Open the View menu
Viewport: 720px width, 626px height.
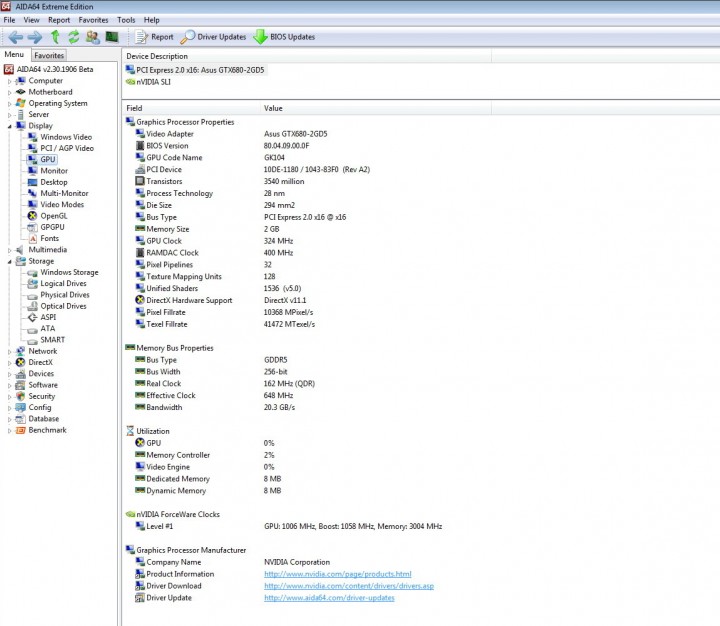31,20
